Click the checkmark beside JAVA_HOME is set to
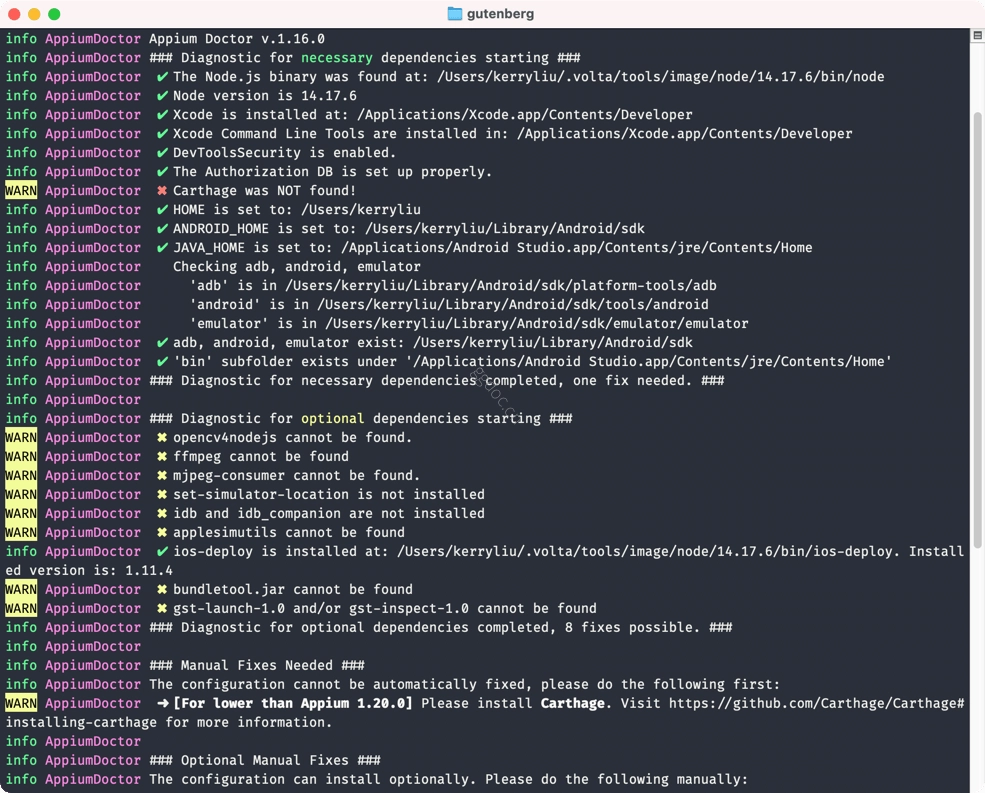This screenshot has height=793, width=985. pyautogui.click(x=162, y=248)
